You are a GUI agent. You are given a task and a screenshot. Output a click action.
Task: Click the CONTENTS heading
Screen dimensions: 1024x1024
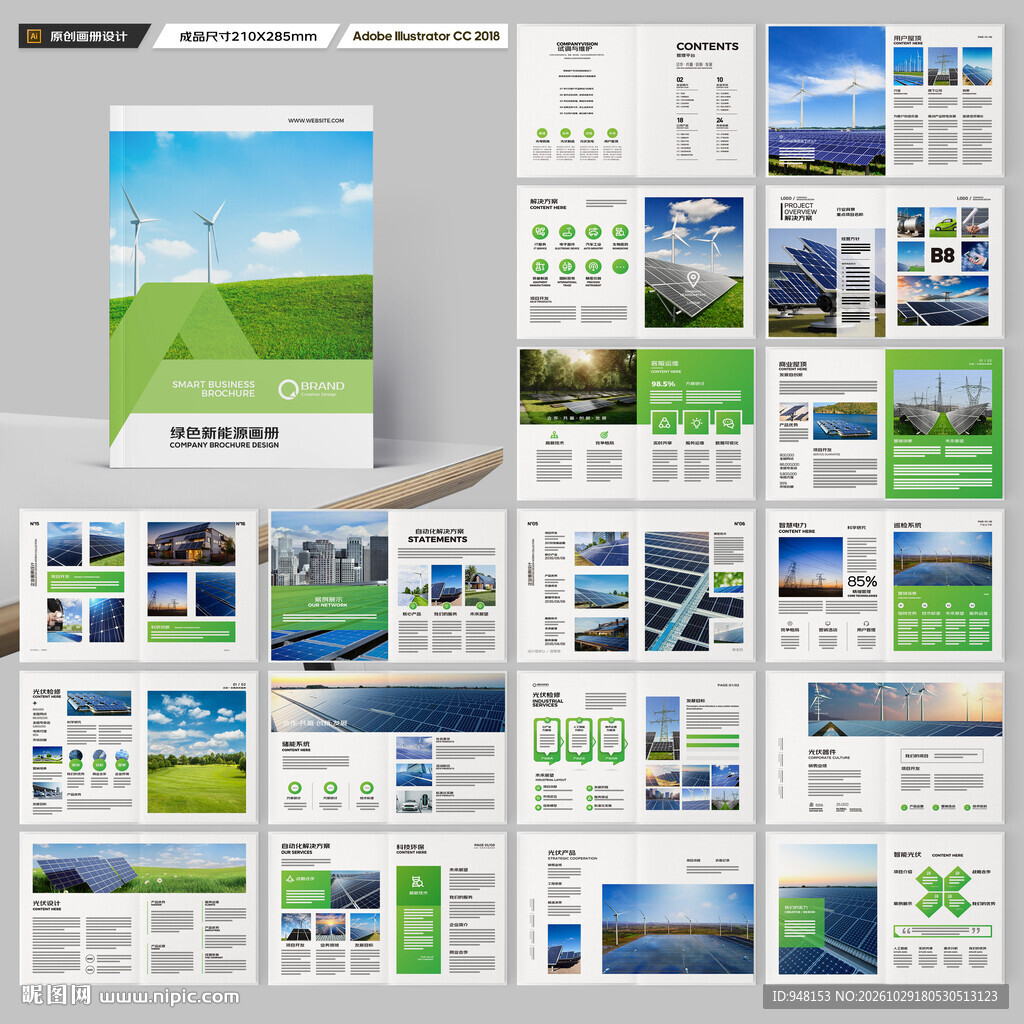707,46
